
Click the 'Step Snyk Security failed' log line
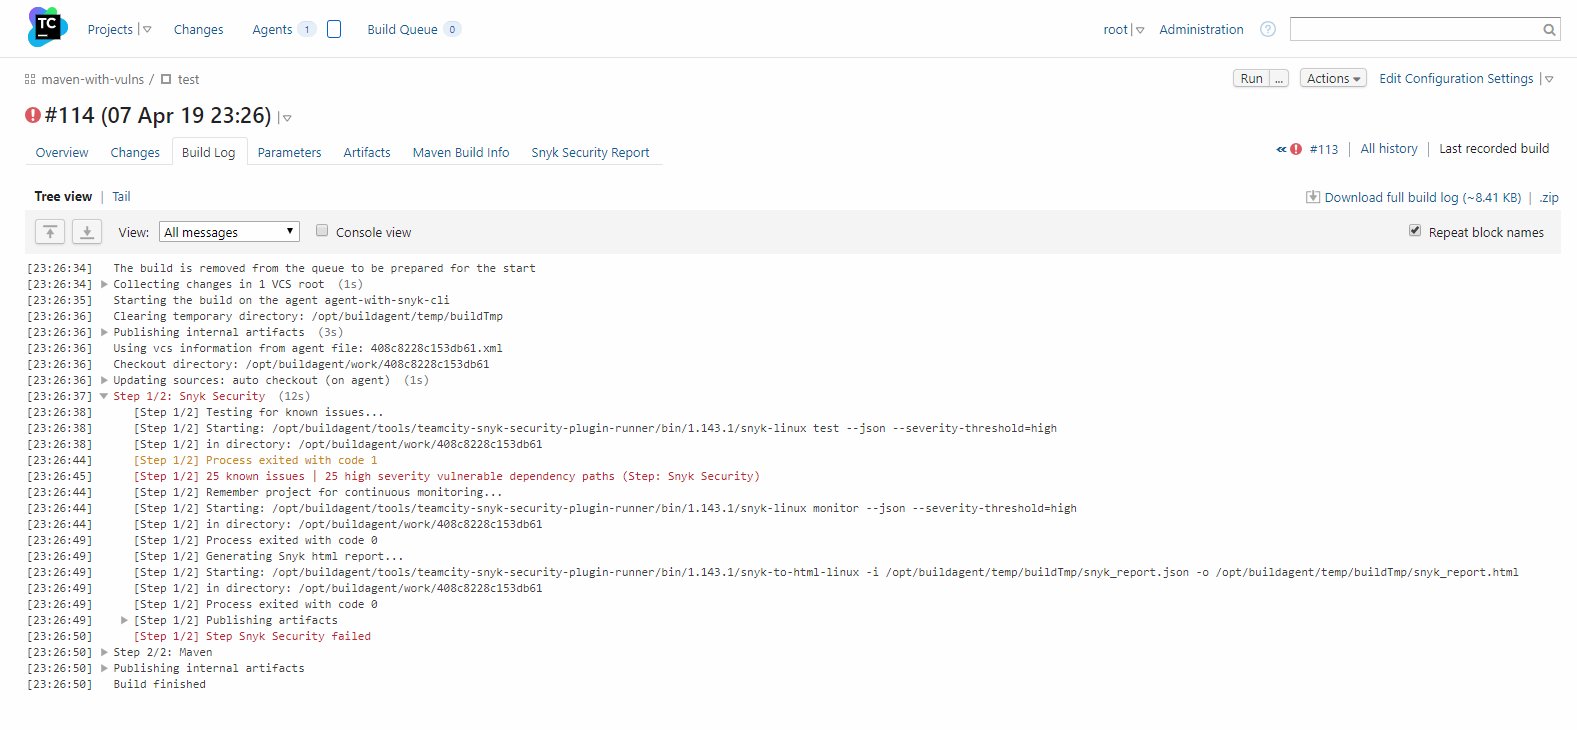252,636
